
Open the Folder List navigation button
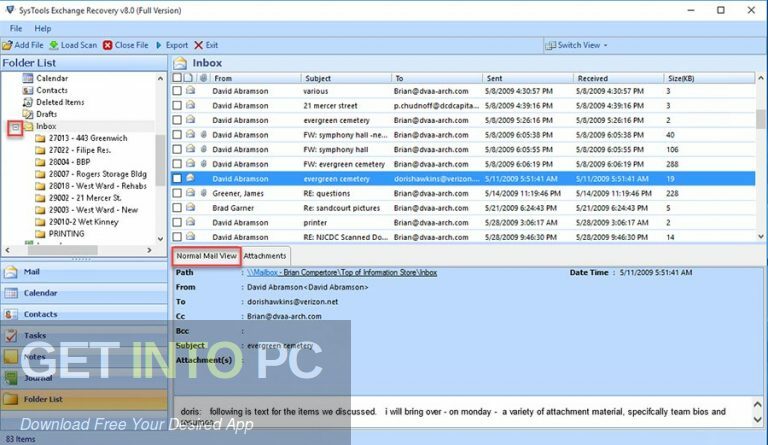point(84,399)
